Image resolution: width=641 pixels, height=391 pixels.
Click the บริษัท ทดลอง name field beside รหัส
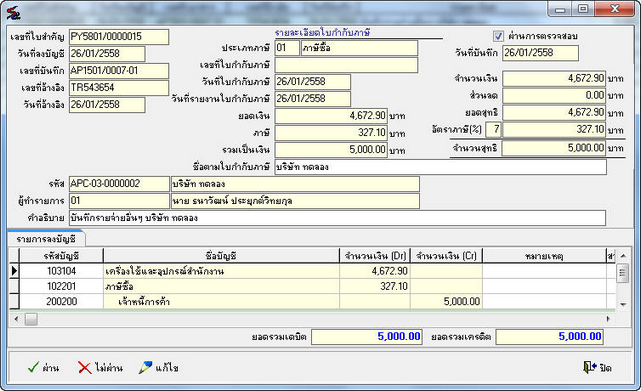(295, 184)
